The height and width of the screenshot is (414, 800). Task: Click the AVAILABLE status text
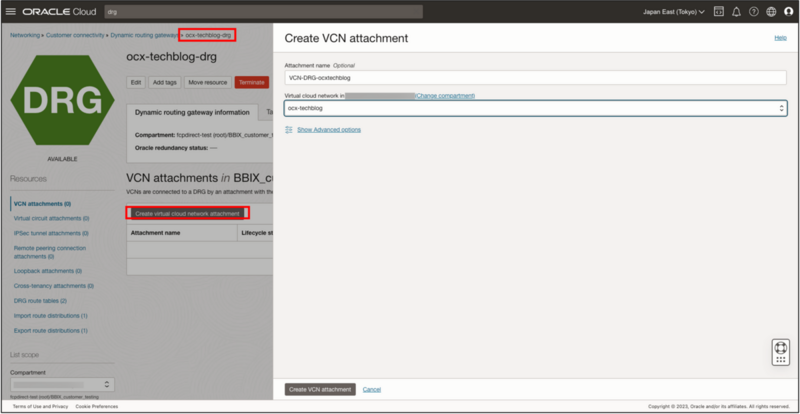62,159
